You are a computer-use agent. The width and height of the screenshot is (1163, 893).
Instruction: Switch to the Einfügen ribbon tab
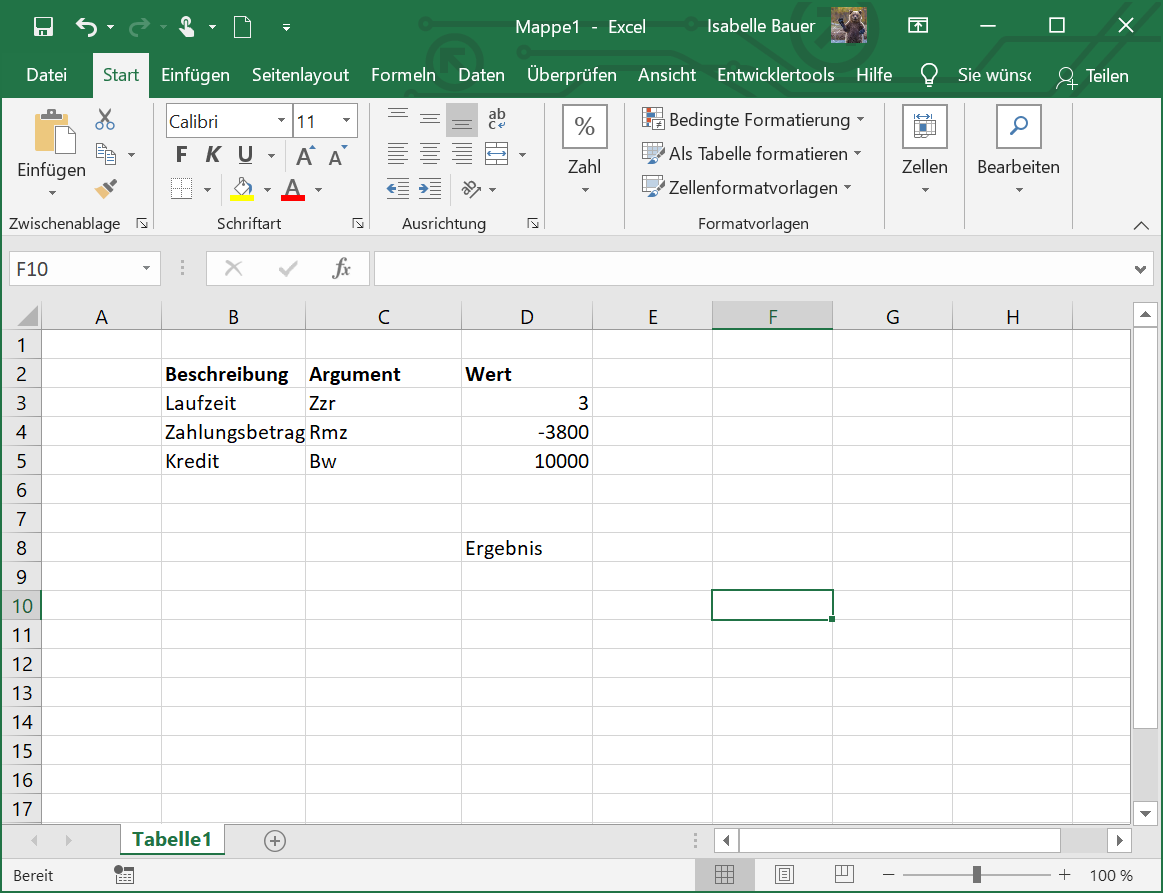195,75
